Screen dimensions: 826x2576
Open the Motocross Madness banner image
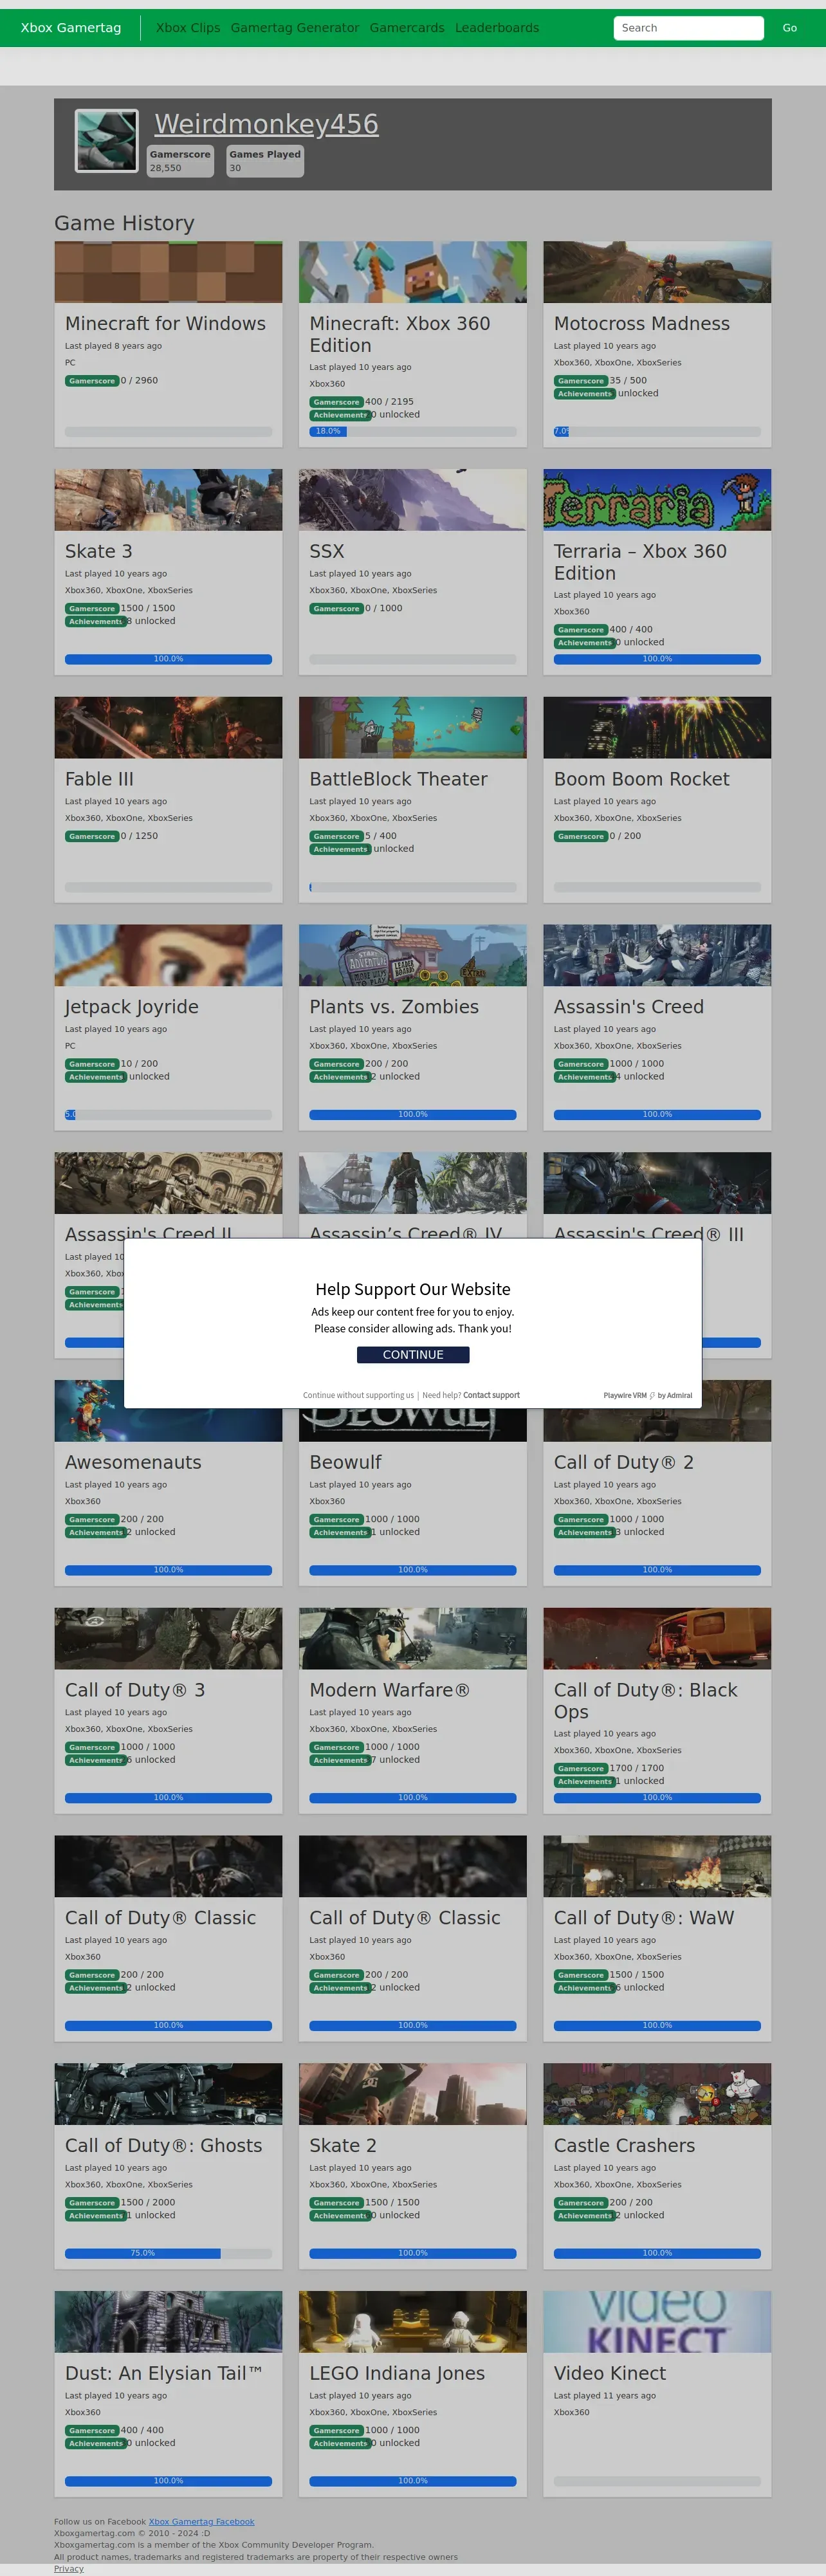657,272
